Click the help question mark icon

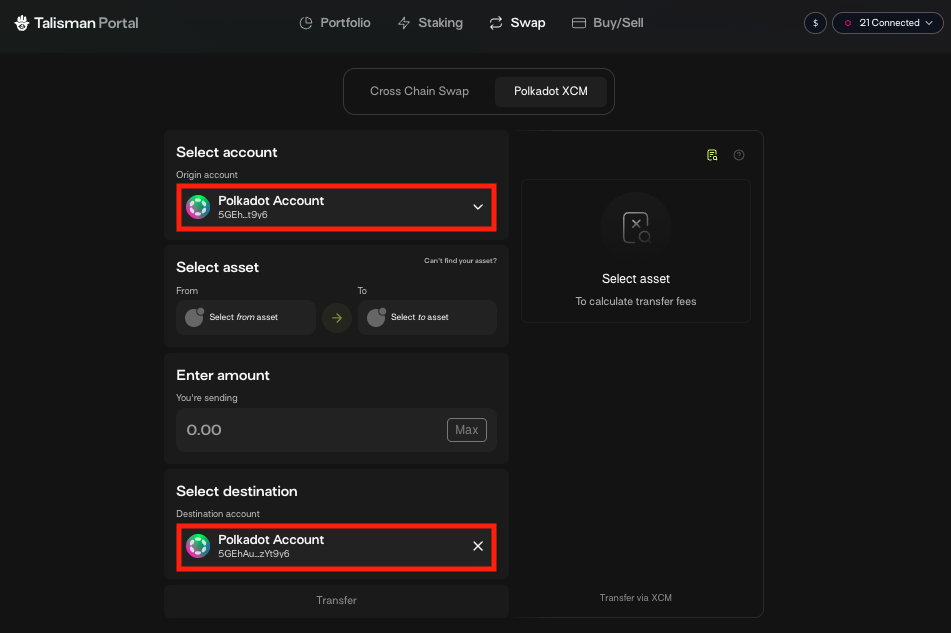tap(739, 155)
